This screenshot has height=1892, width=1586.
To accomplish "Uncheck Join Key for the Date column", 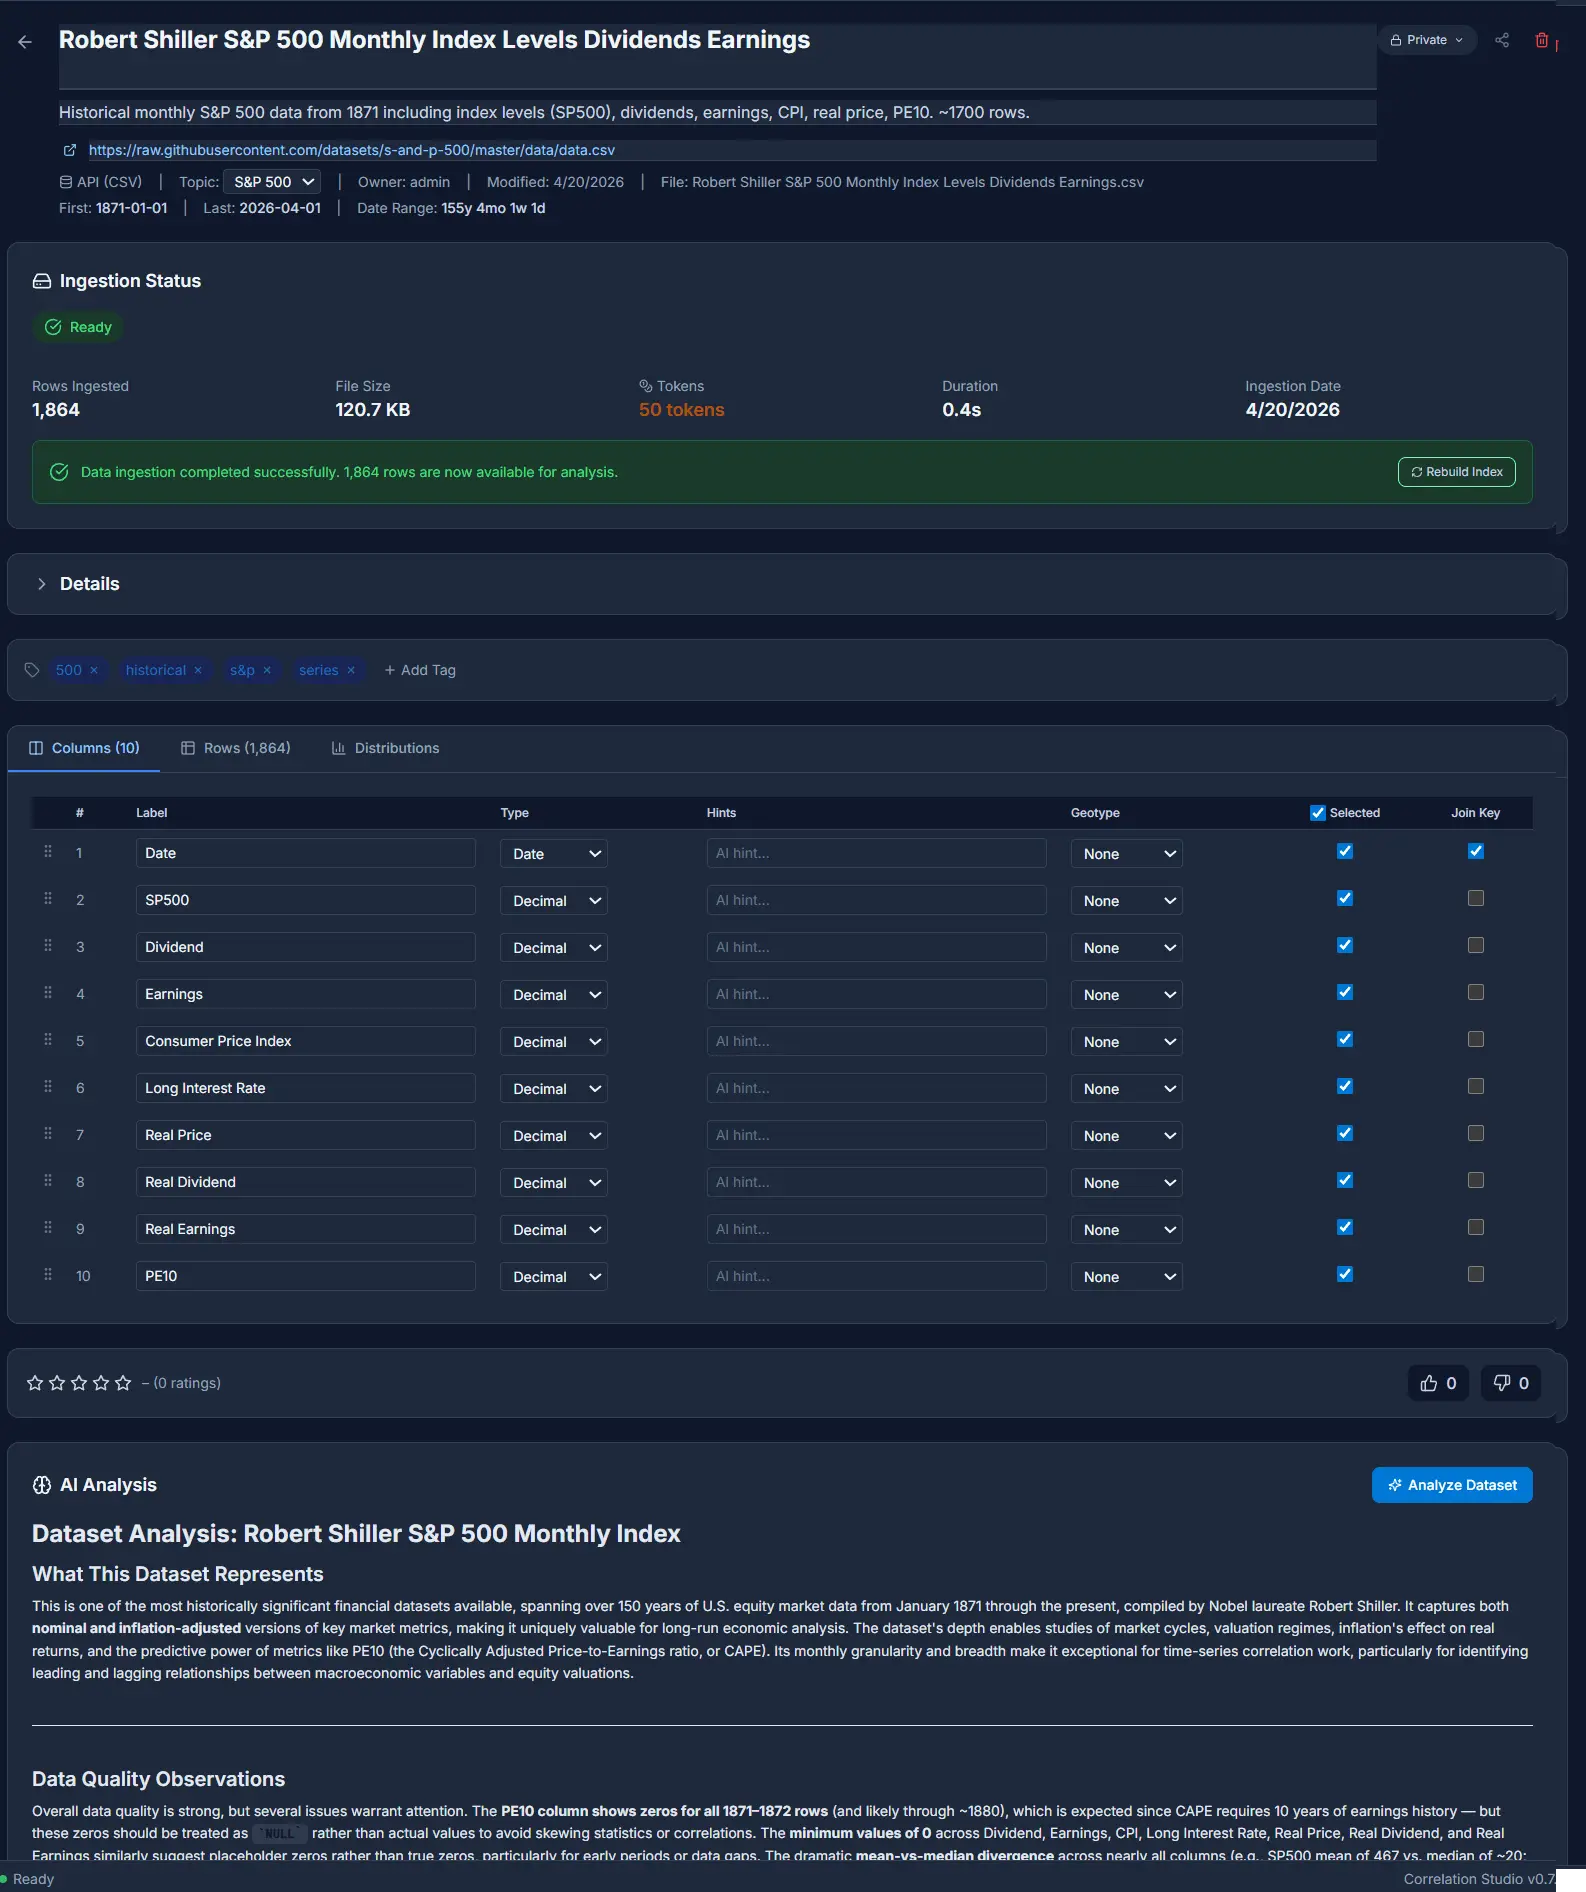I will coord(1476,851).
